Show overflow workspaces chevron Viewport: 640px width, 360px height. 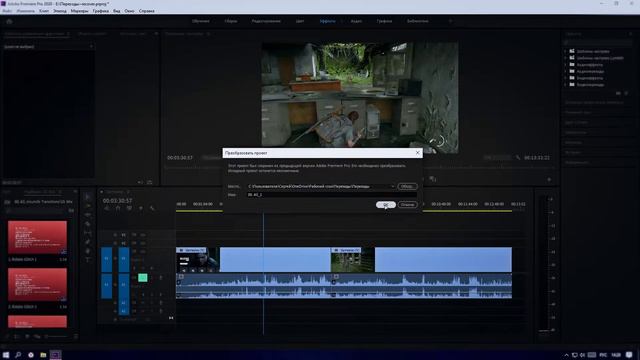tap(451, 21)
